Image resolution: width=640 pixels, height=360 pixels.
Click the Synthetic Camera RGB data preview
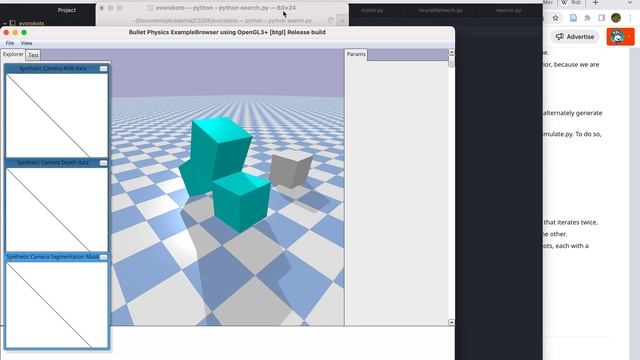[x=57, y=115]
